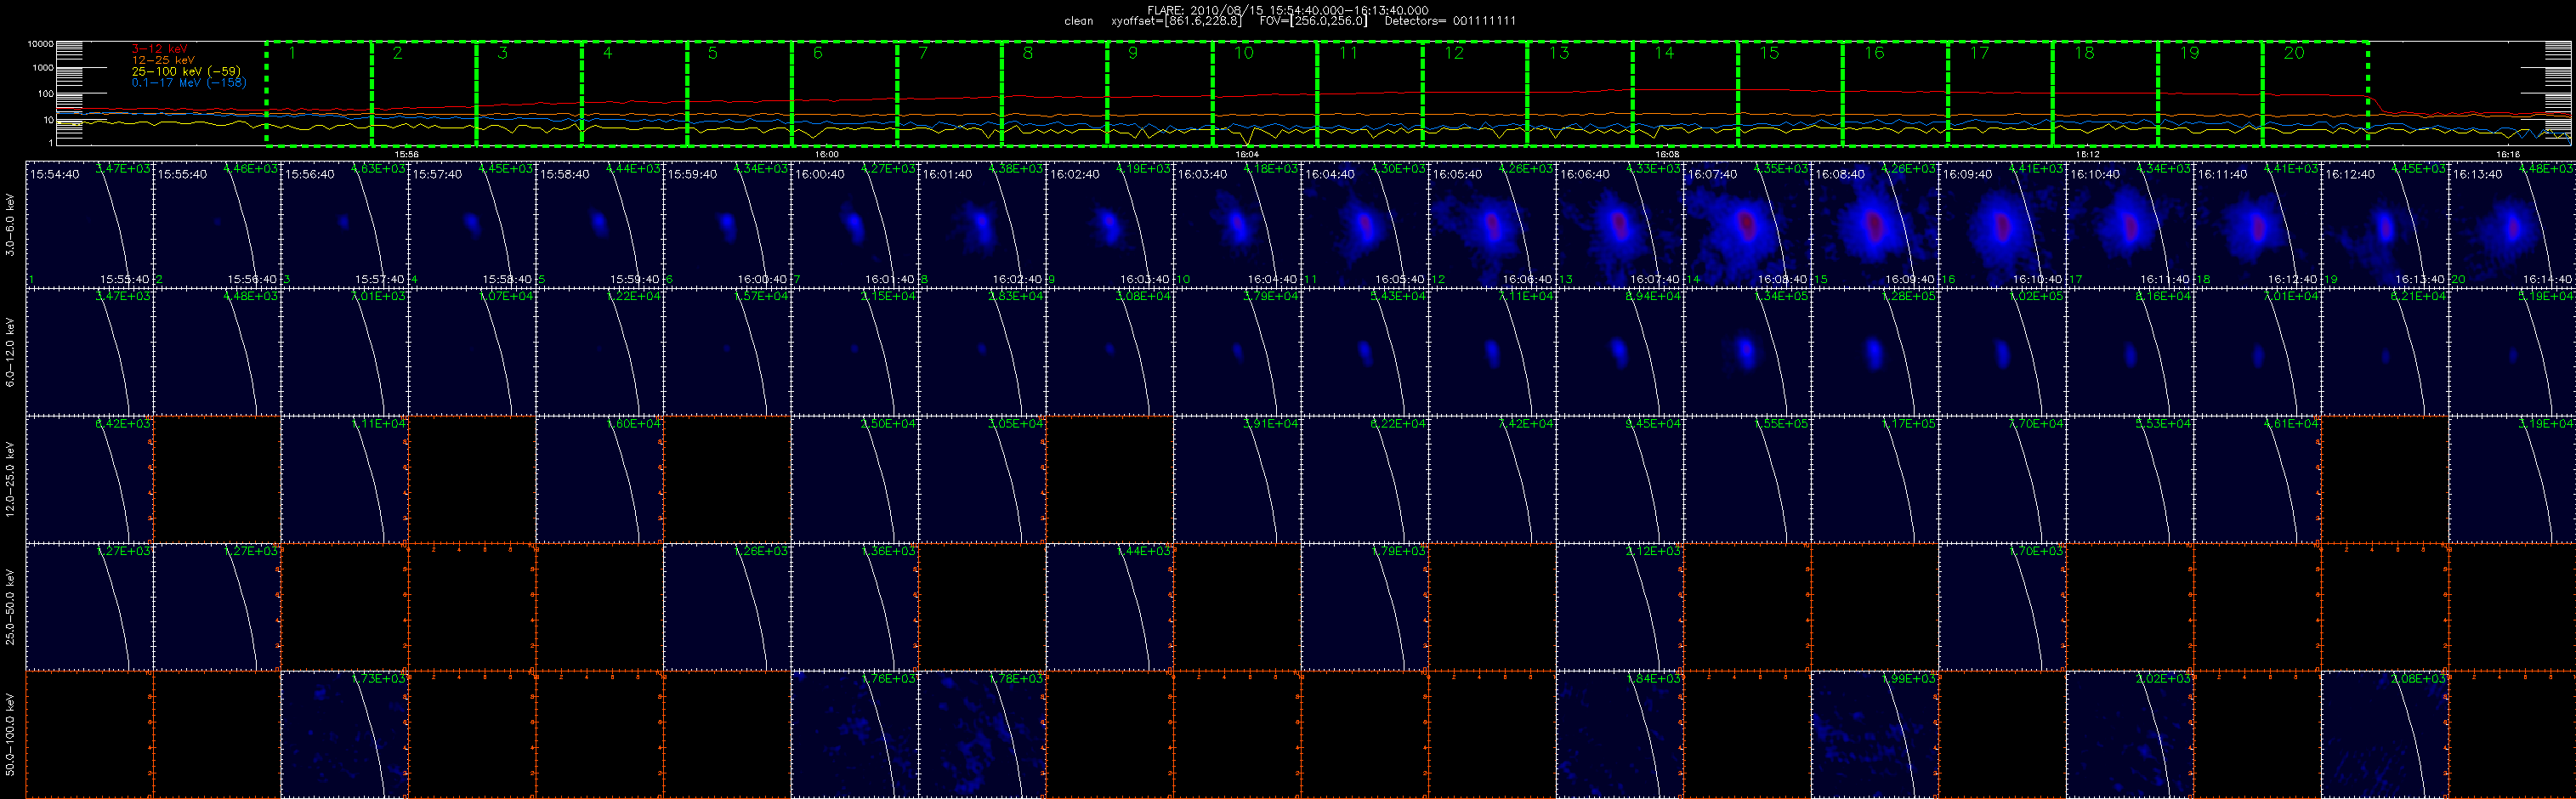This screenshot has height=799, width=2576.
Task: Click the 6.0-12.0 keV row label
Action: click(10, 352)
